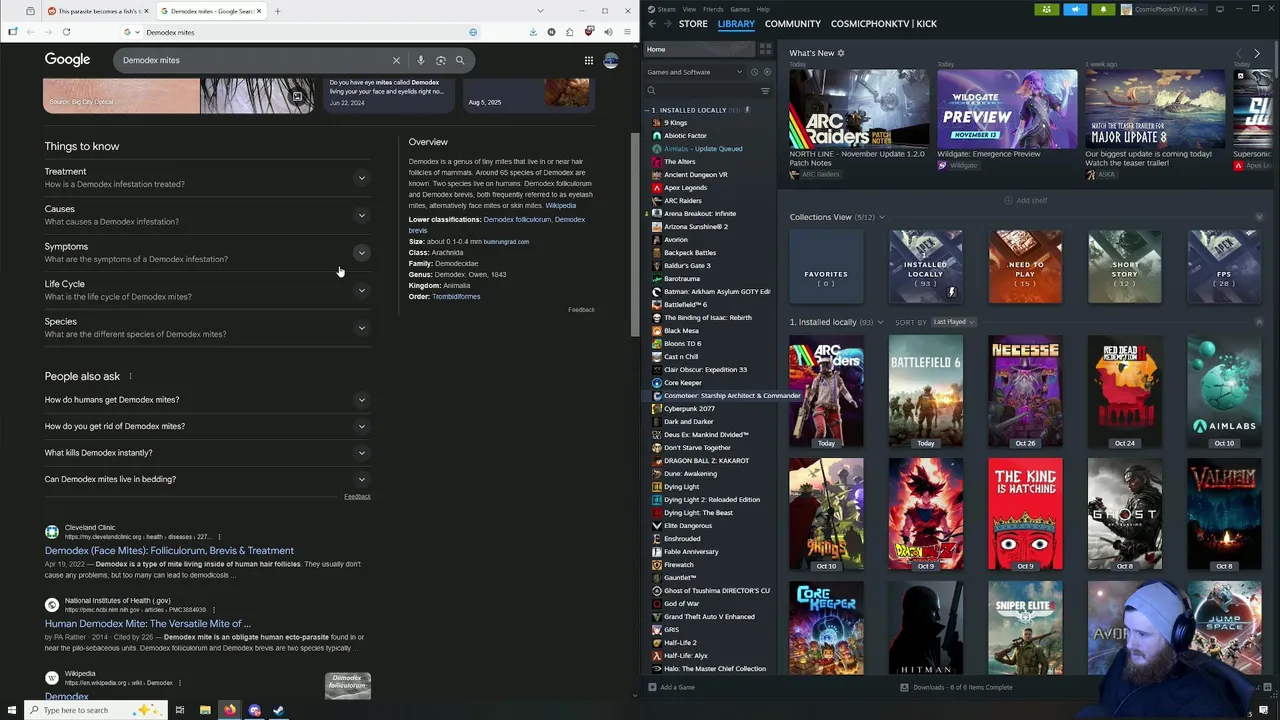Open the Last Played sort dropdown
This screenshot has height=720, width=1280.
point(953,322)
